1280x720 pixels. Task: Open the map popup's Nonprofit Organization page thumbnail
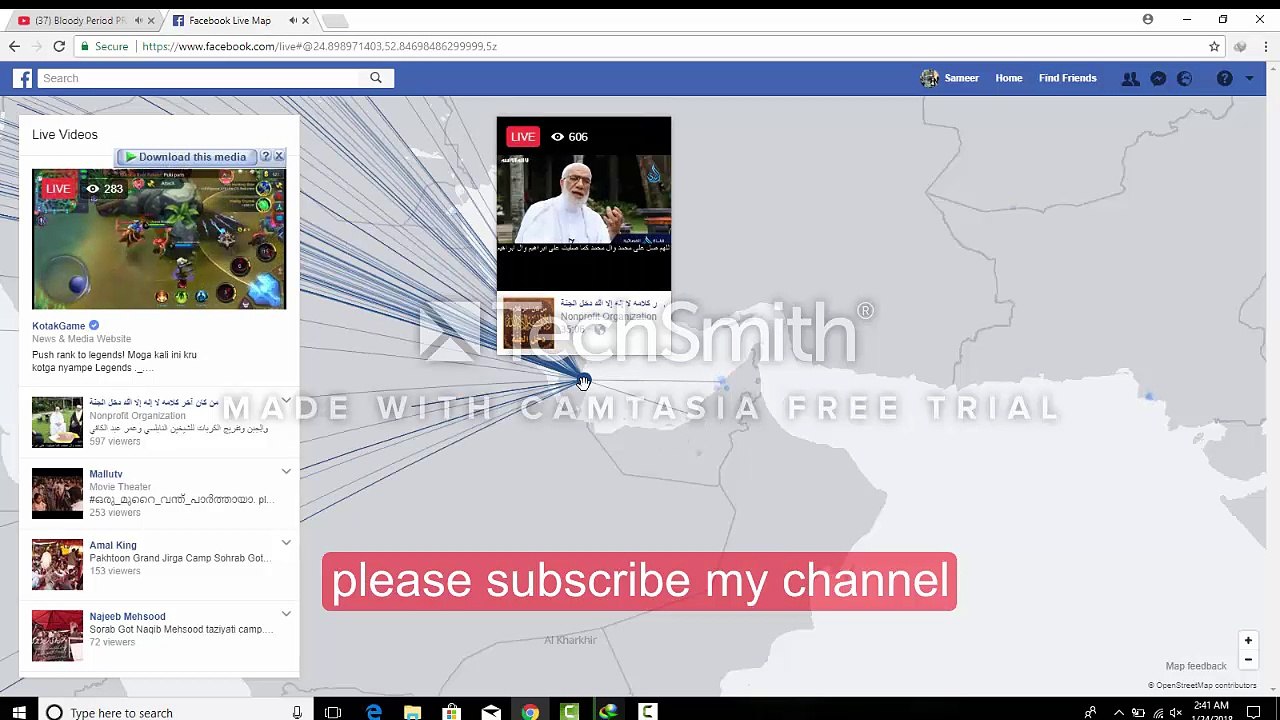[528, 323]
